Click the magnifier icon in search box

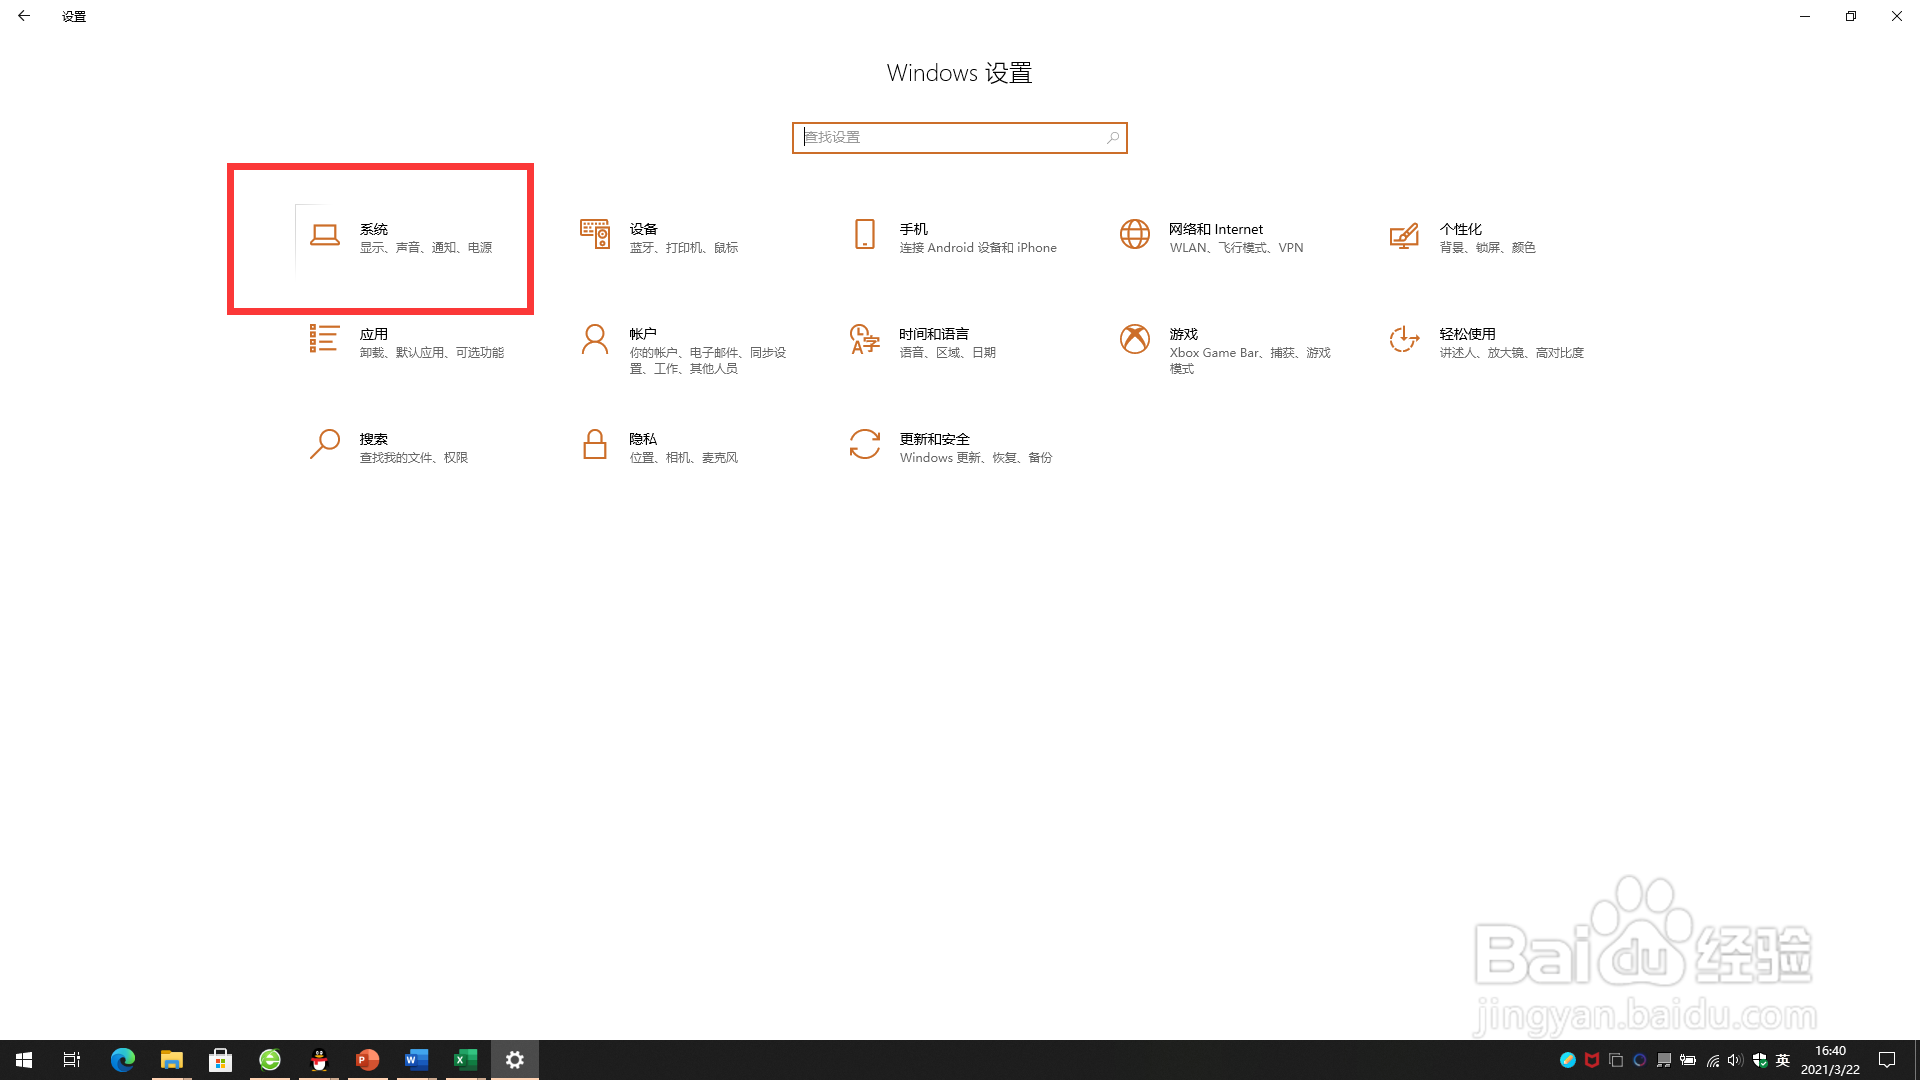(x=1112, y=138)
